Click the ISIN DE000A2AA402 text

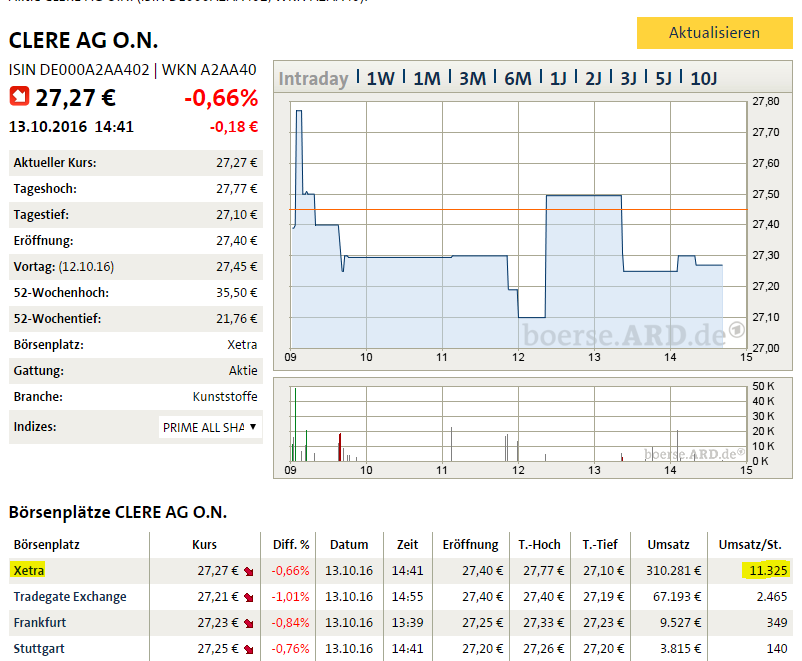(x=79, y=70)
